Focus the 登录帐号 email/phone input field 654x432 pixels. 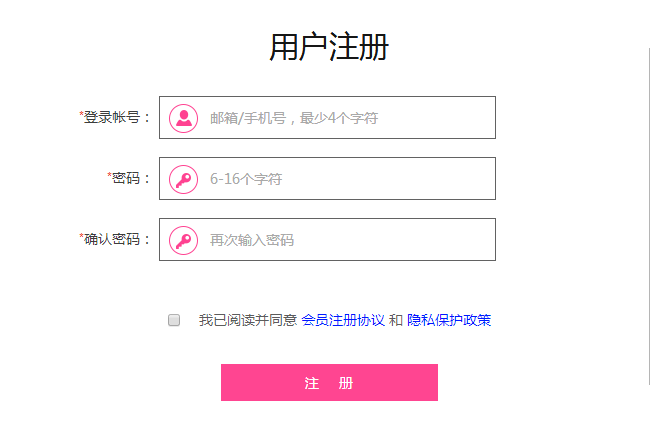point(327,118)
